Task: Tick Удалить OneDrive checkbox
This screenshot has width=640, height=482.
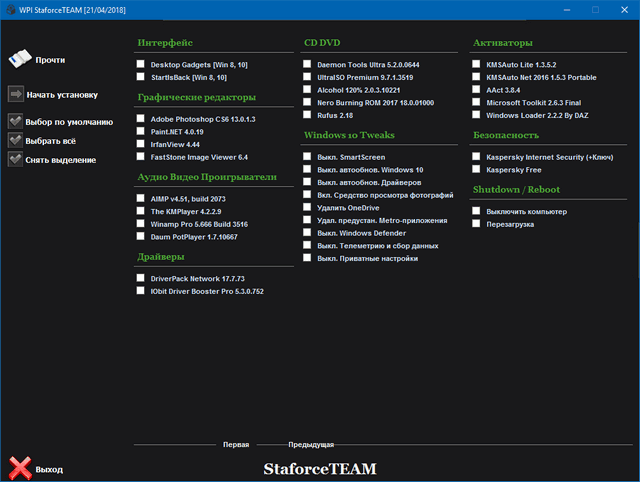Action: tap(307, 207)
